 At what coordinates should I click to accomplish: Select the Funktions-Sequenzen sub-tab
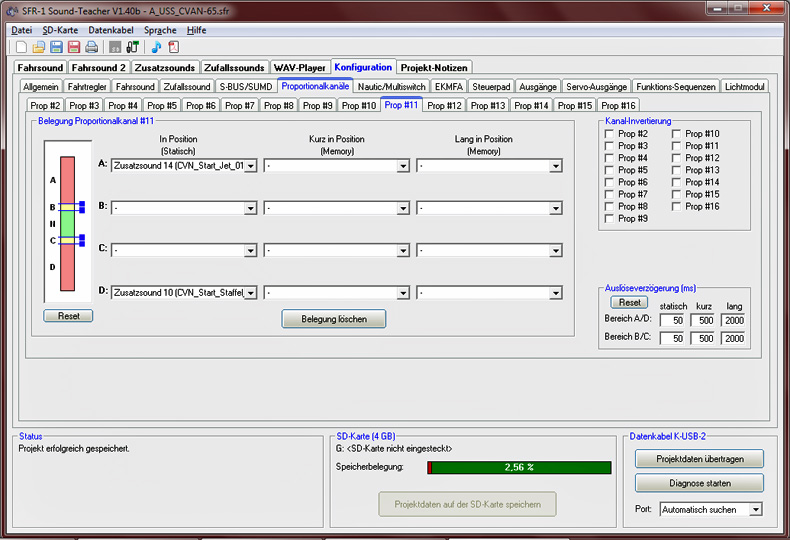(x=676, y=87)
